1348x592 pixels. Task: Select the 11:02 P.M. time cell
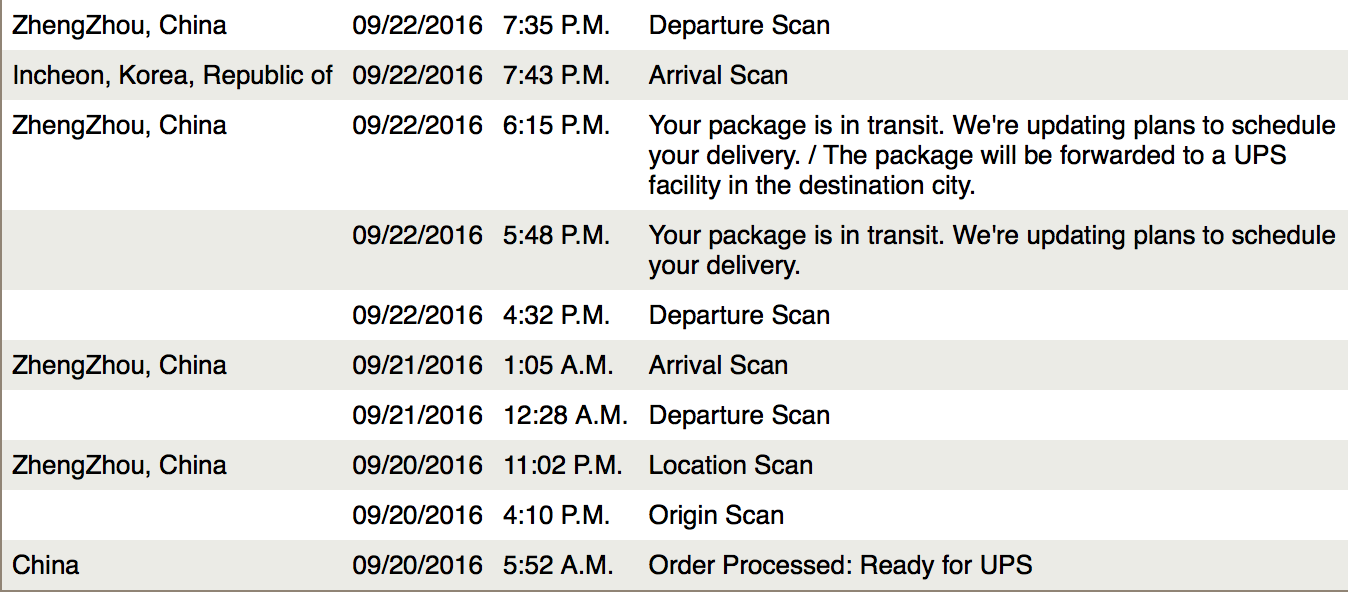(x=563, y=466)
